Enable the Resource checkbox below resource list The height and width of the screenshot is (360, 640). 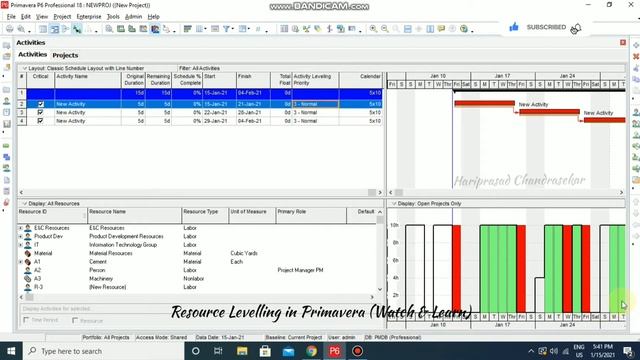coord(75,320)
